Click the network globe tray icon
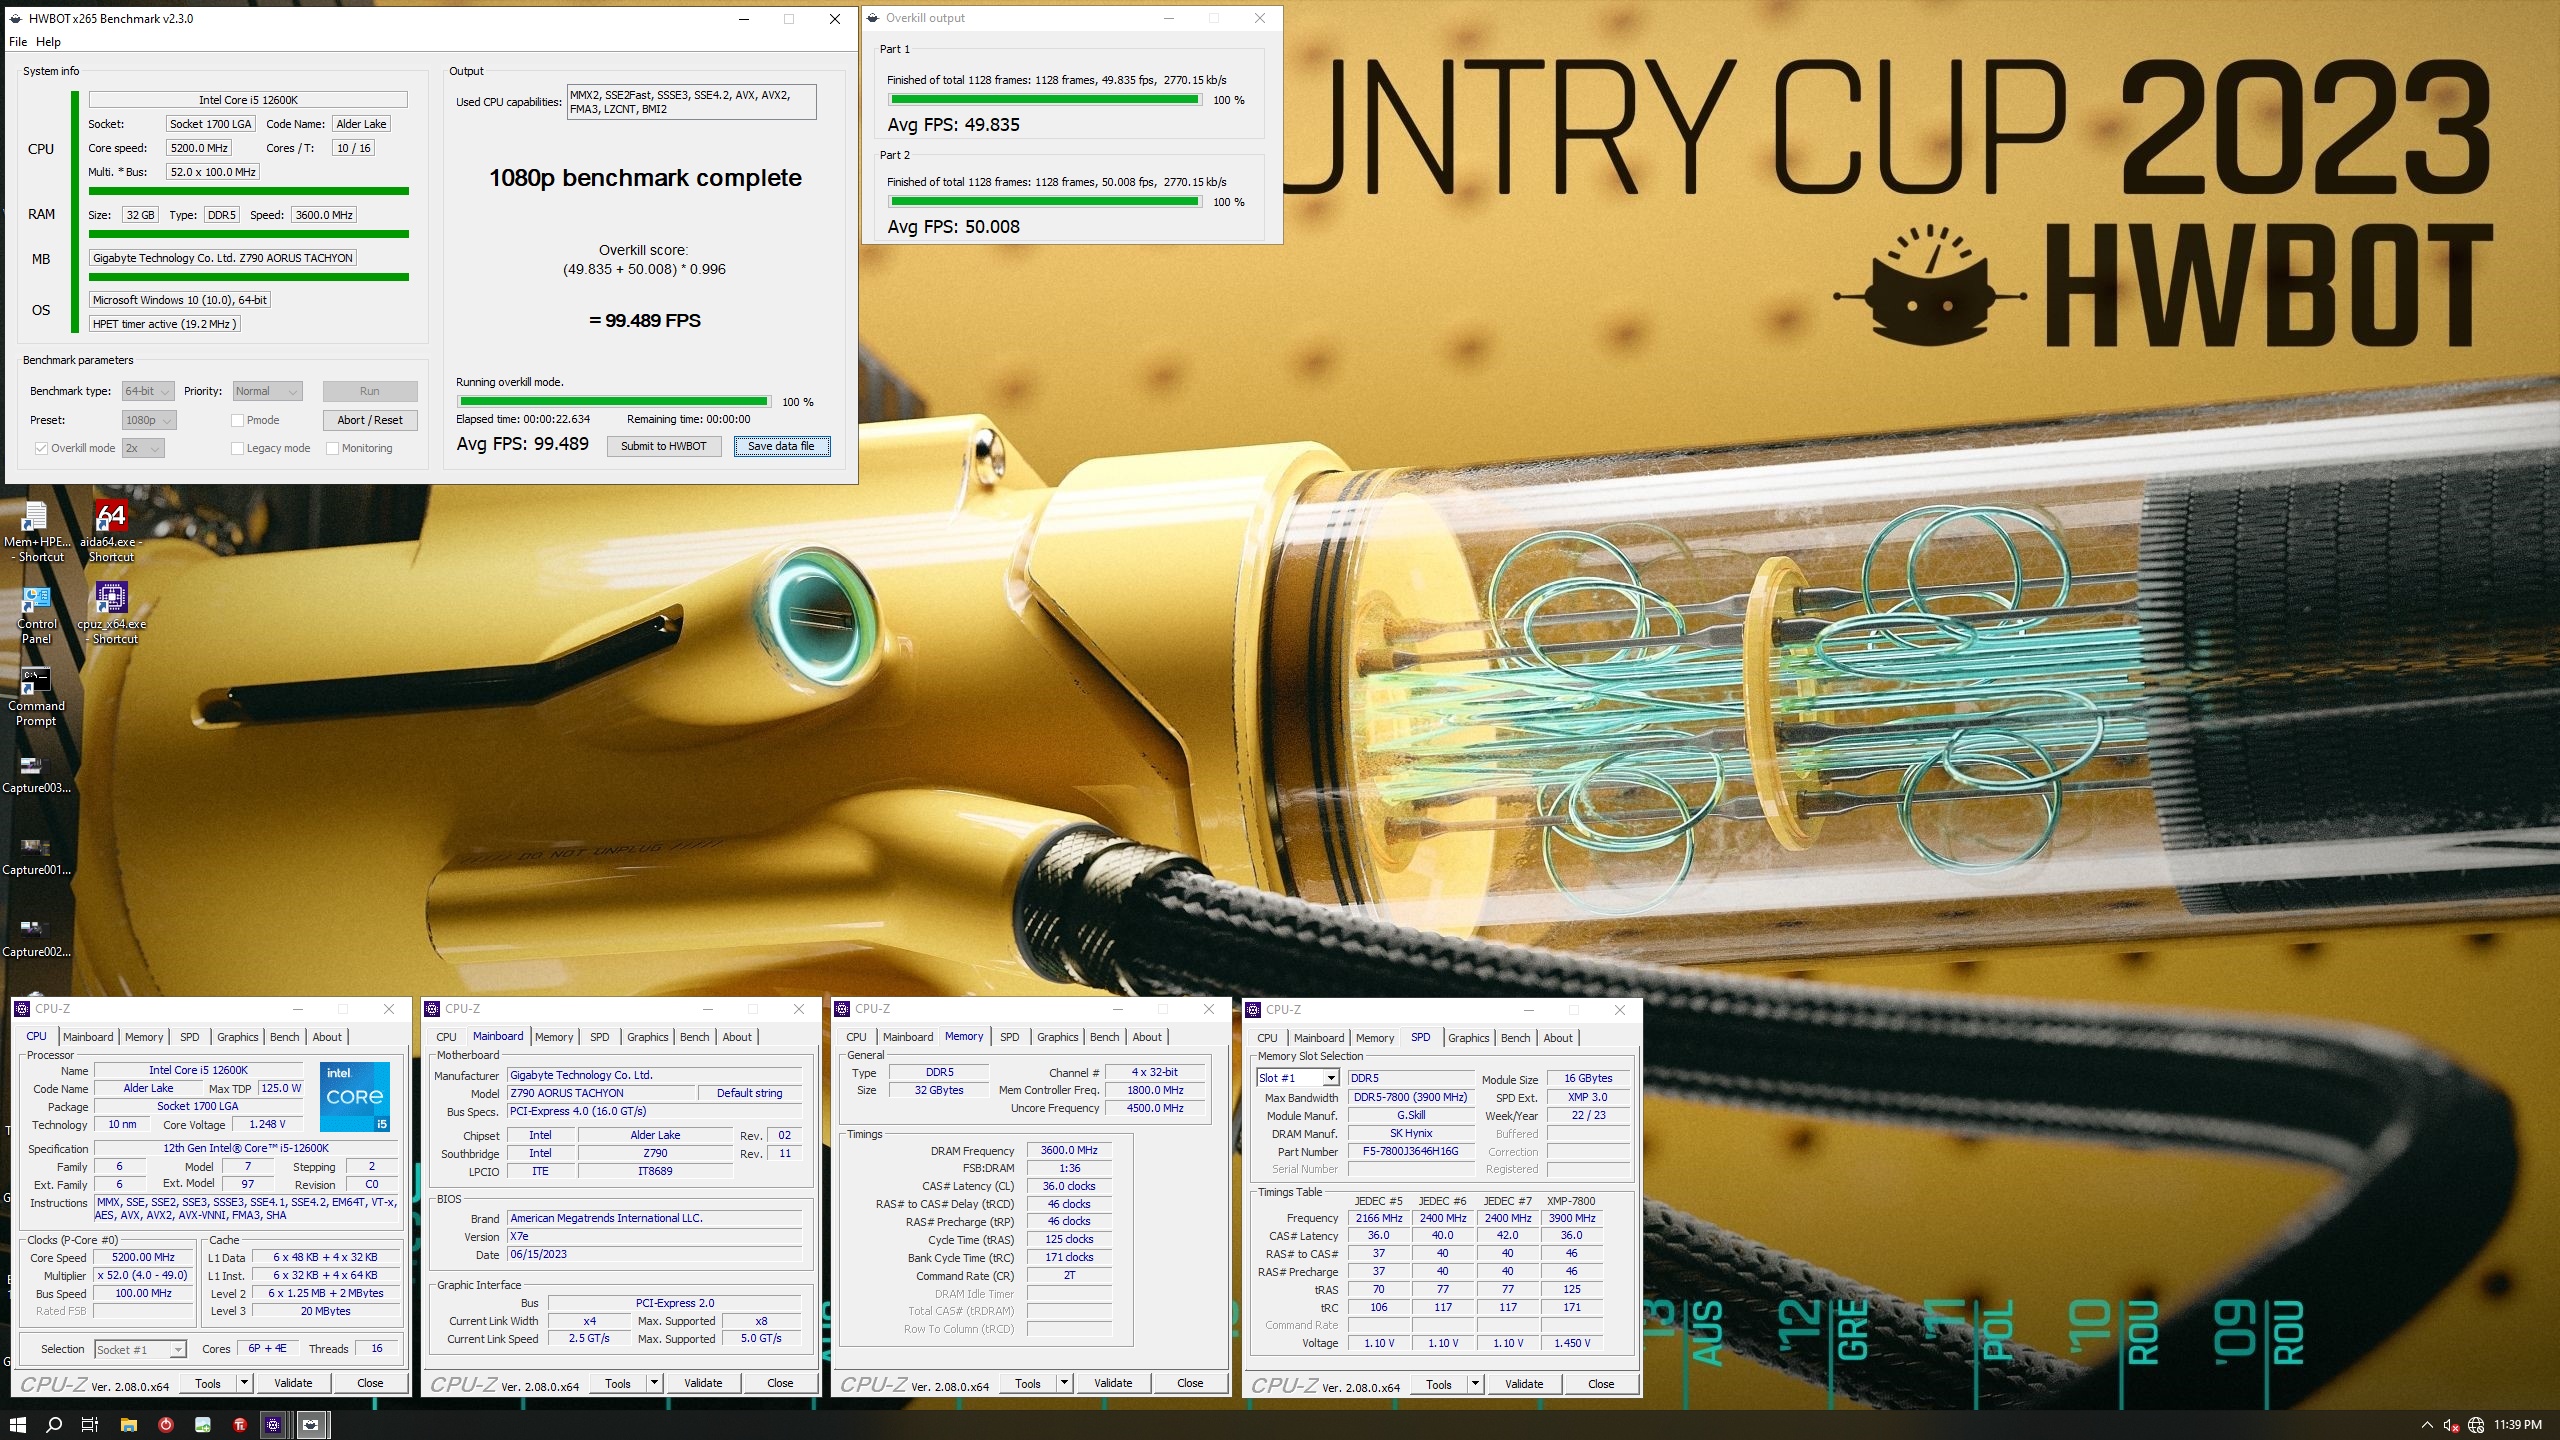The height and width of the screenshot is (1440, 2560). pyautogui.click(x=2476, y=1425)
